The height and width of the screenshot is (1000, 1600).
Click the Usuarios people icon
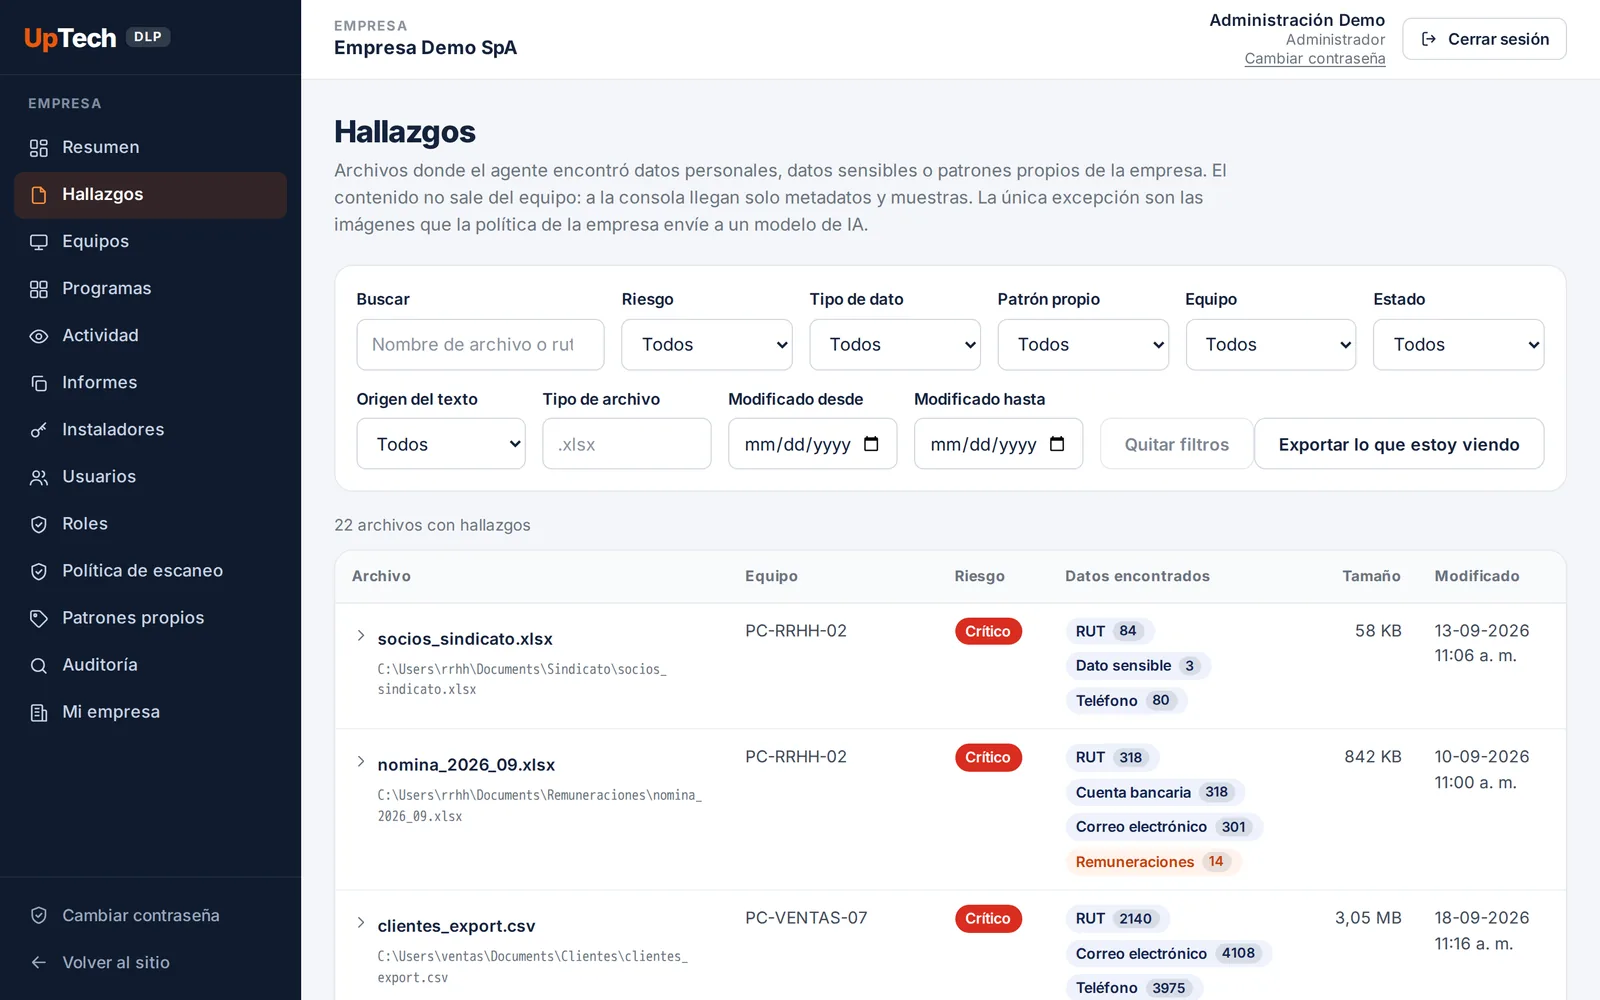point(39,477)
